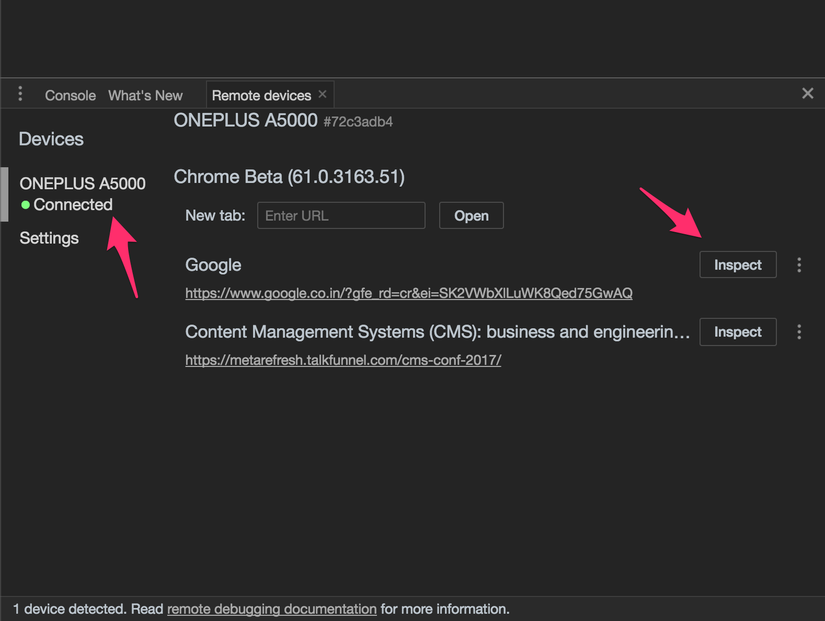Viewport: 825px width, 621px height.
Task: Open the drawer three-dot menu icon
Action: (x=20, y=94)
